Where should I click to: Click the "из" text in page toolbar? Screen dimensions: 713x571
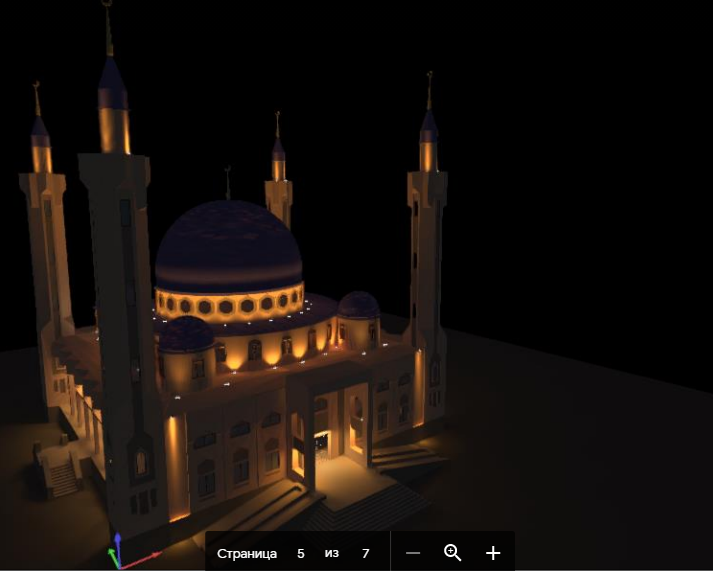[x=331, y=554]
